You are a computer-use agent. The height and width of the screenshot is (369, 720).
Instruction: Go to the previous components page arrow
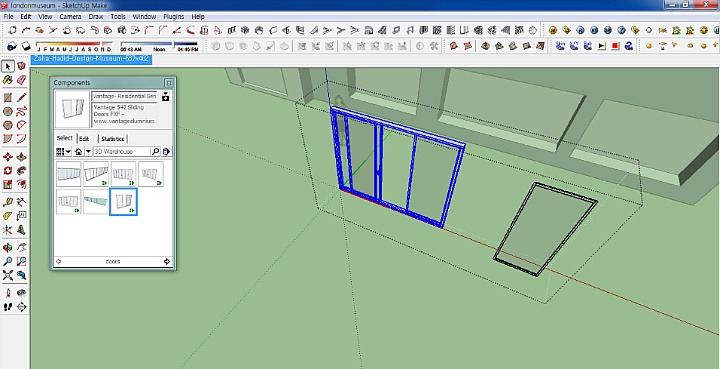pyautogui.click(x=58, y=262)
